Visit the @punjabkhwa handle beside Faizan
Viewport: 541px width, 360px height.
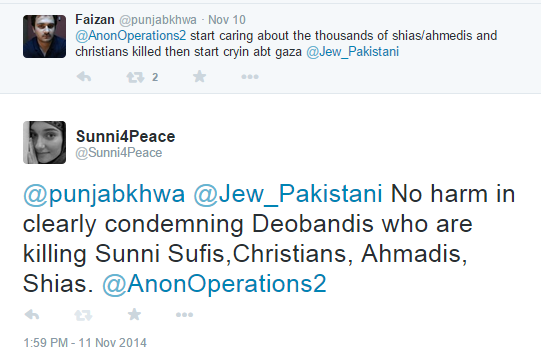158,20
